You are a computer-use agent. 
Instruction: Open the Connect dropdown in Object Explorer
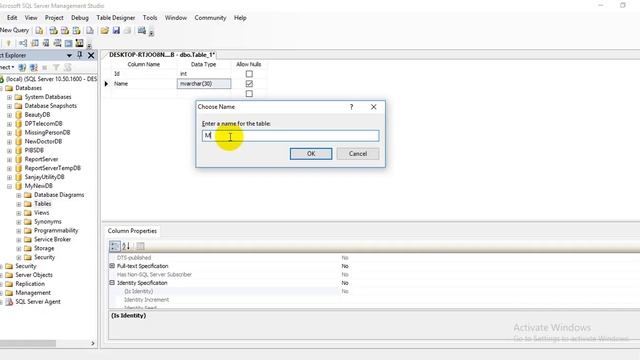[x=7, y=67]
